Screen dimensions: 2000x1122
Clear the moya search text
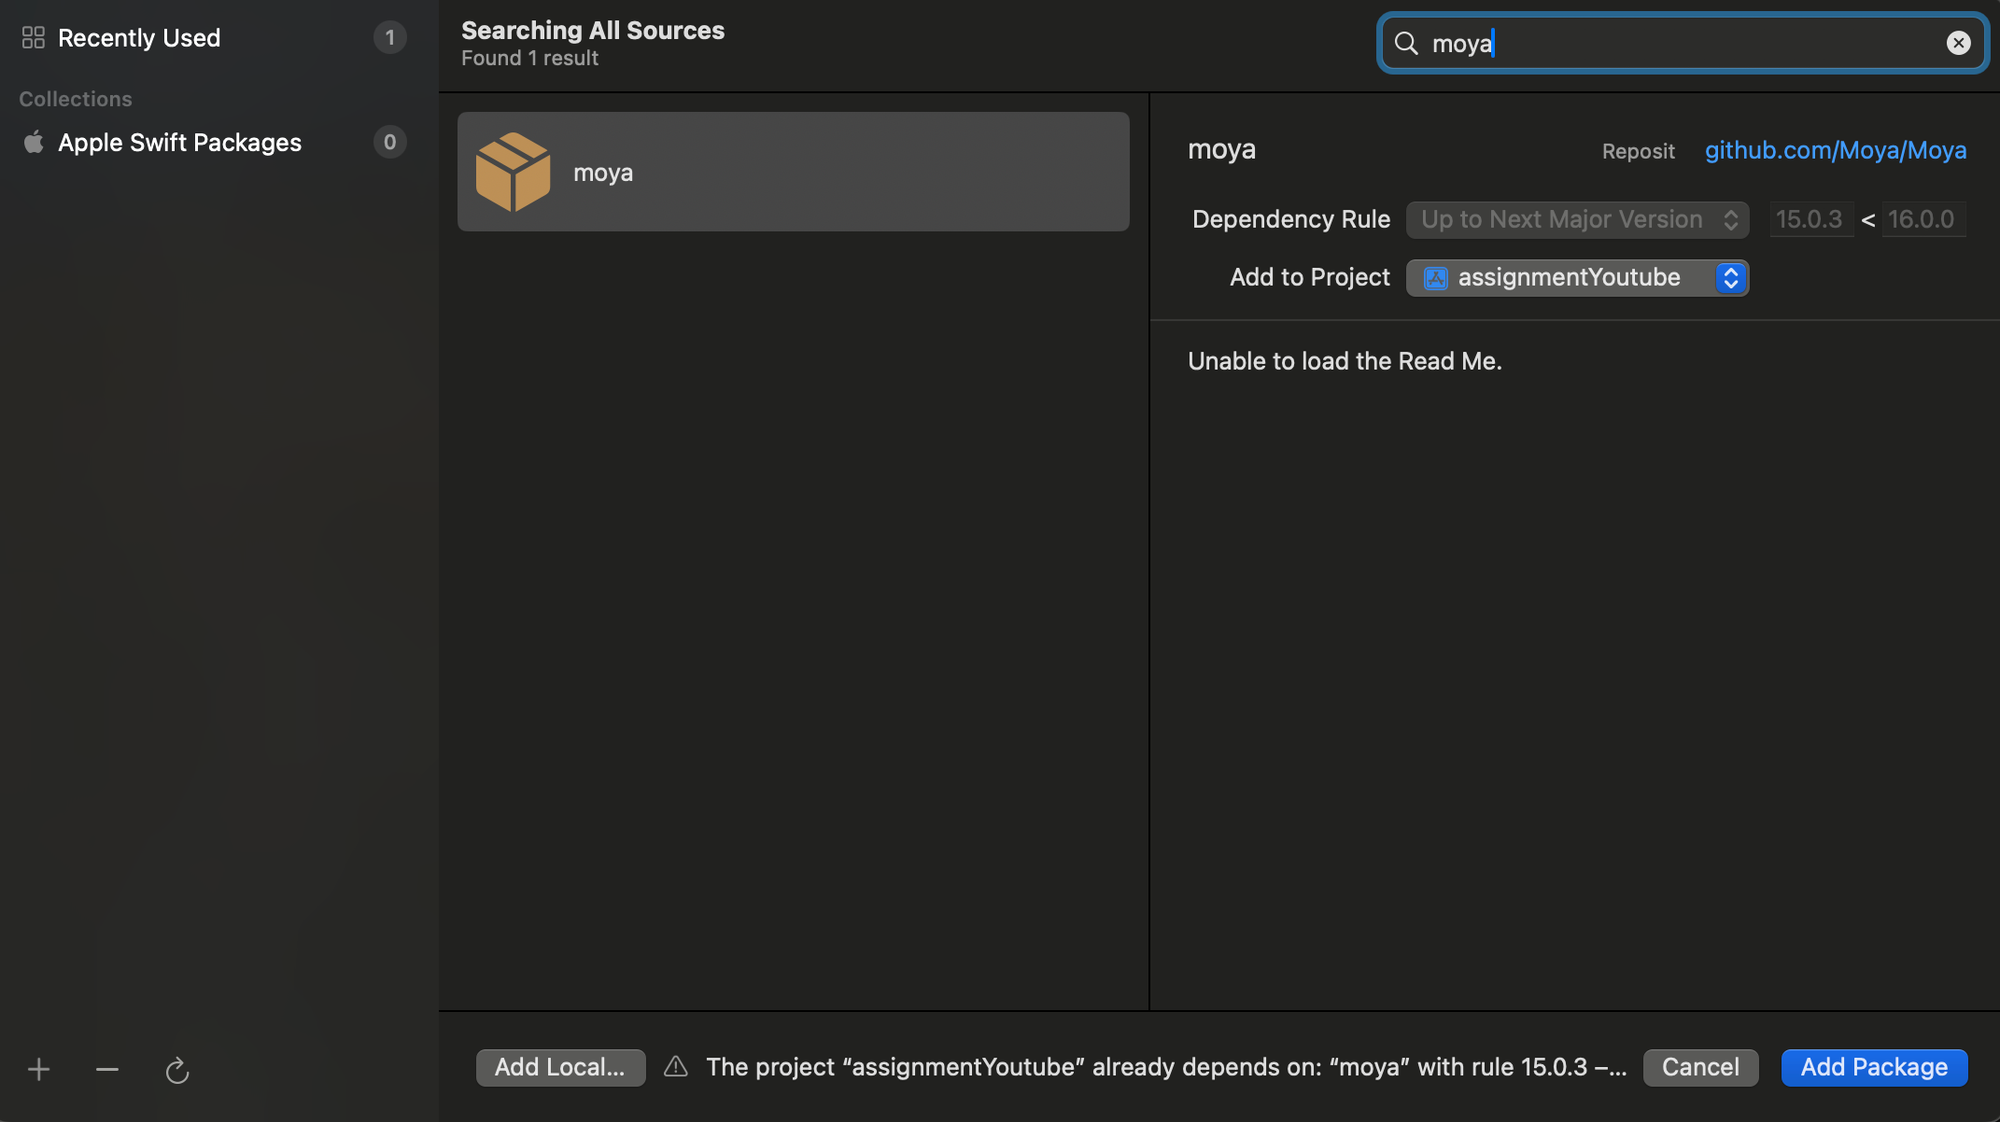[x=1958, y=43]
